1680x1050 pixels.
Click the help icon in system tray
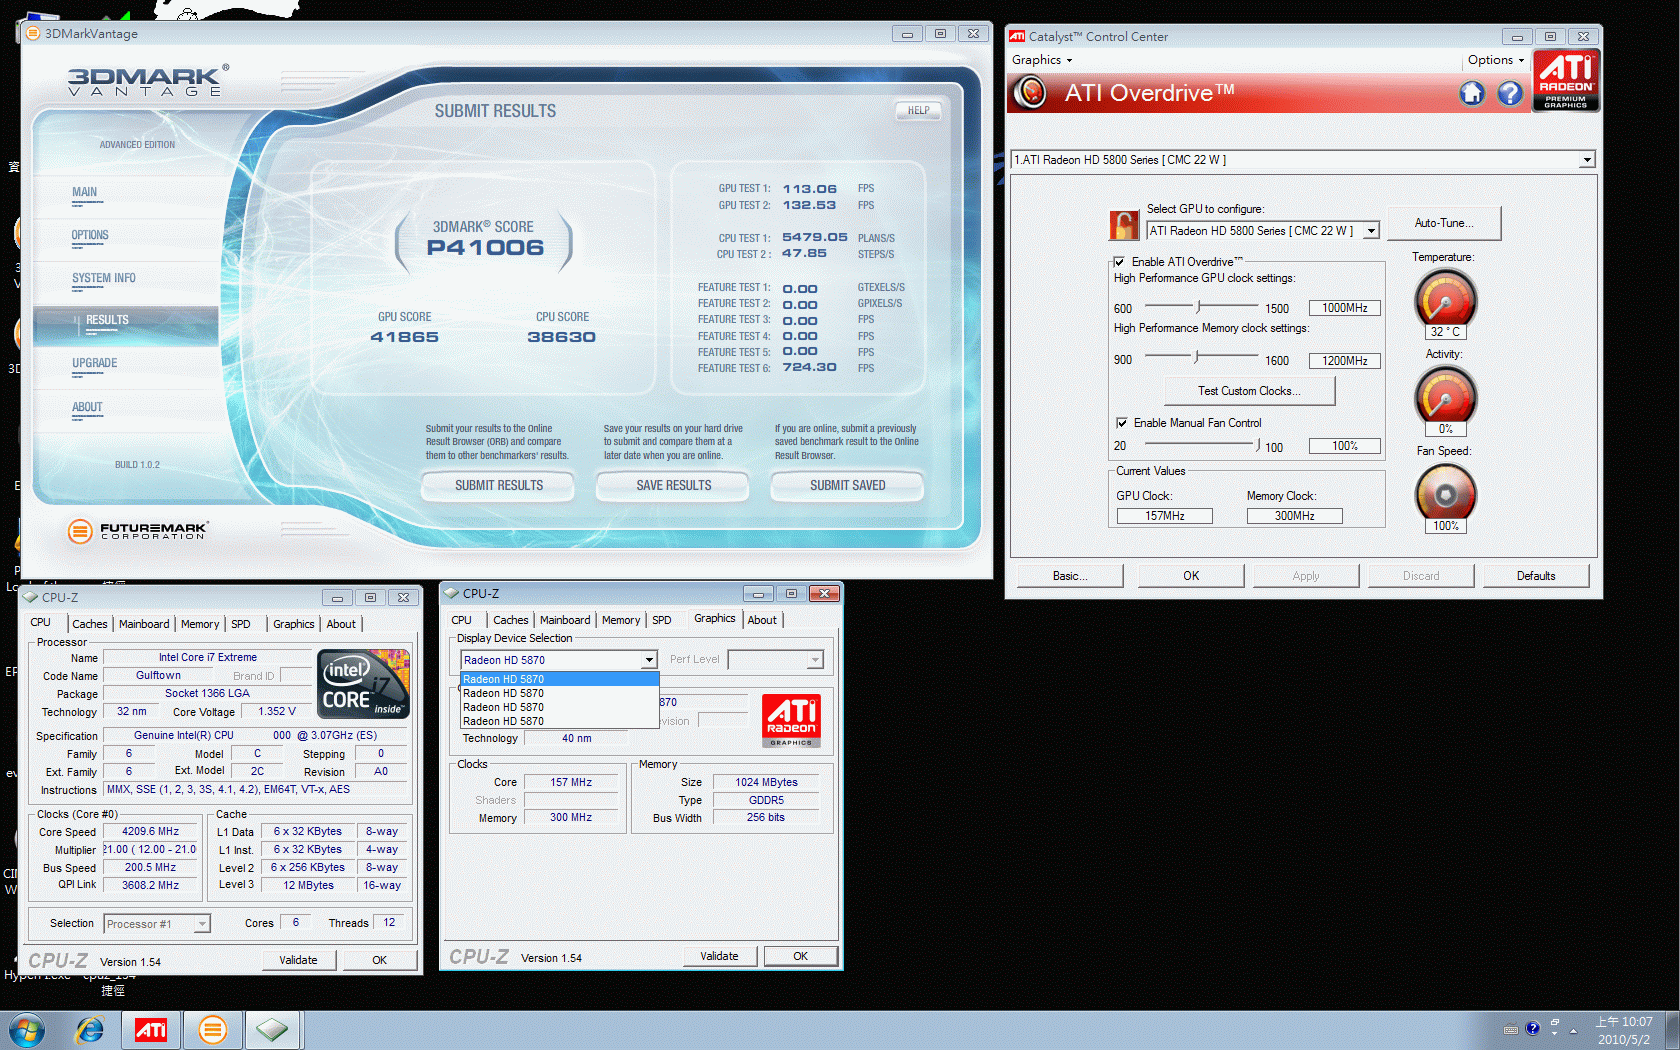point(1532,1029)
